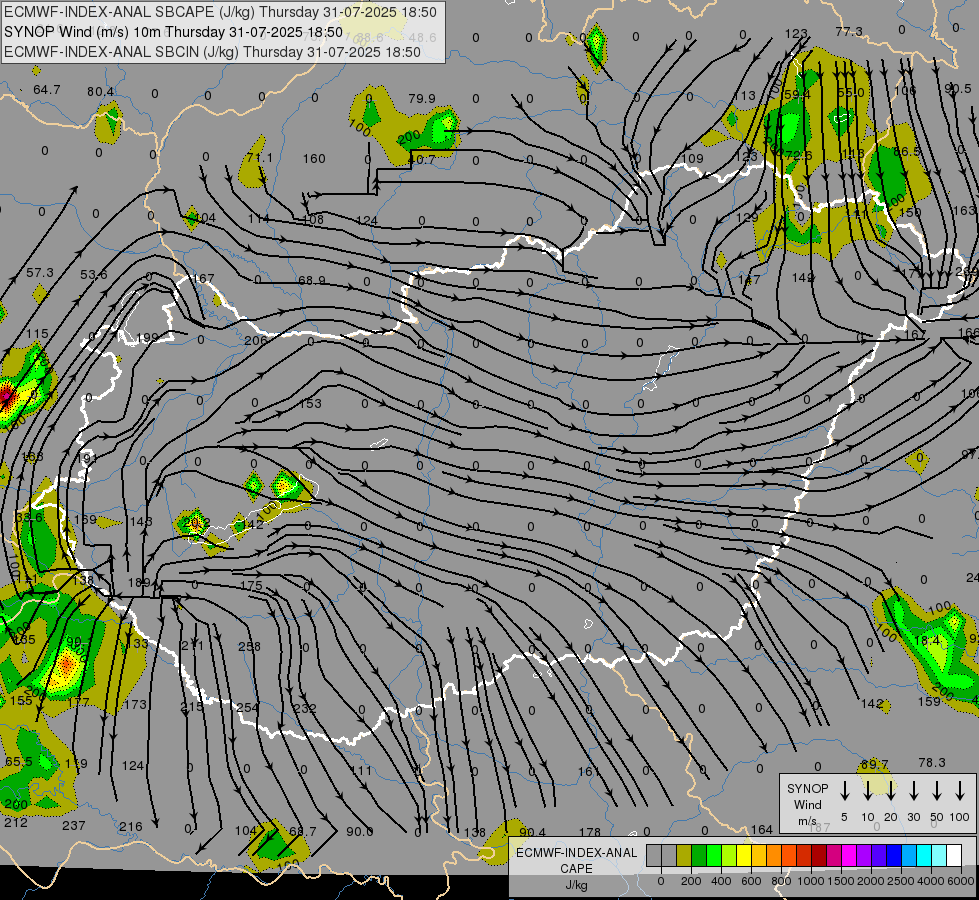Viewport: 979px width, 900px height.
Task: Click the 50 m/s wind arrow in legend
Action: coord(937,791)
